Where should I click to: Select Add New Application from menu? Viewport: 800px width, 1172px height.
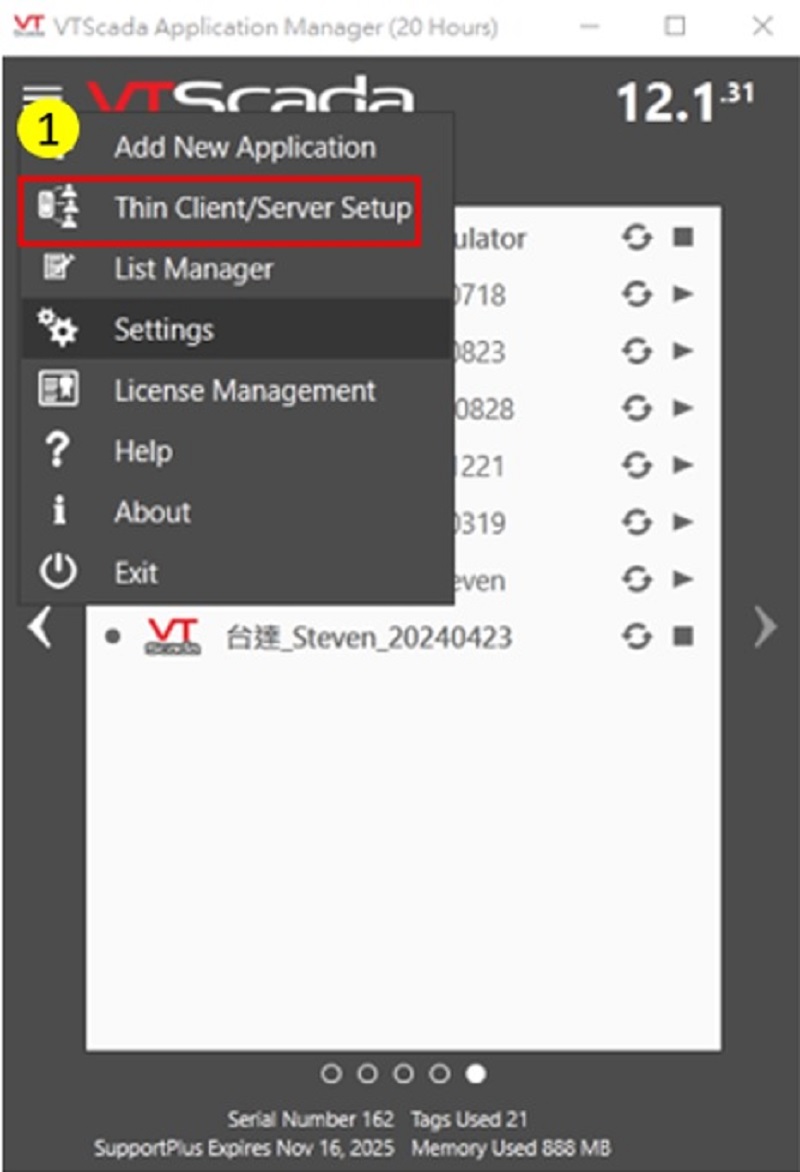click(236, 146)
